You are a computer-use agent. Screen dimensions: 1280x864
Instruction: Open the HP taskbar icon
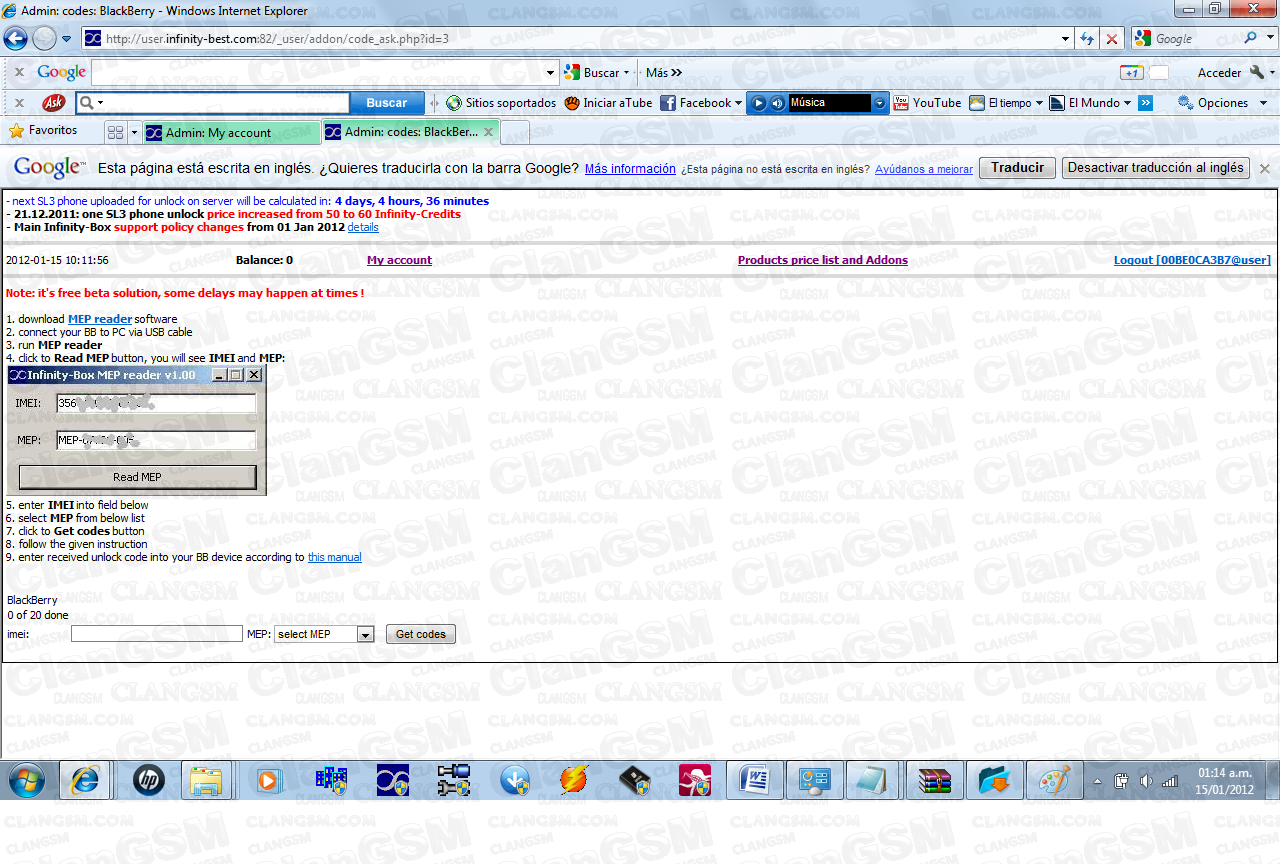click(147, 780)
